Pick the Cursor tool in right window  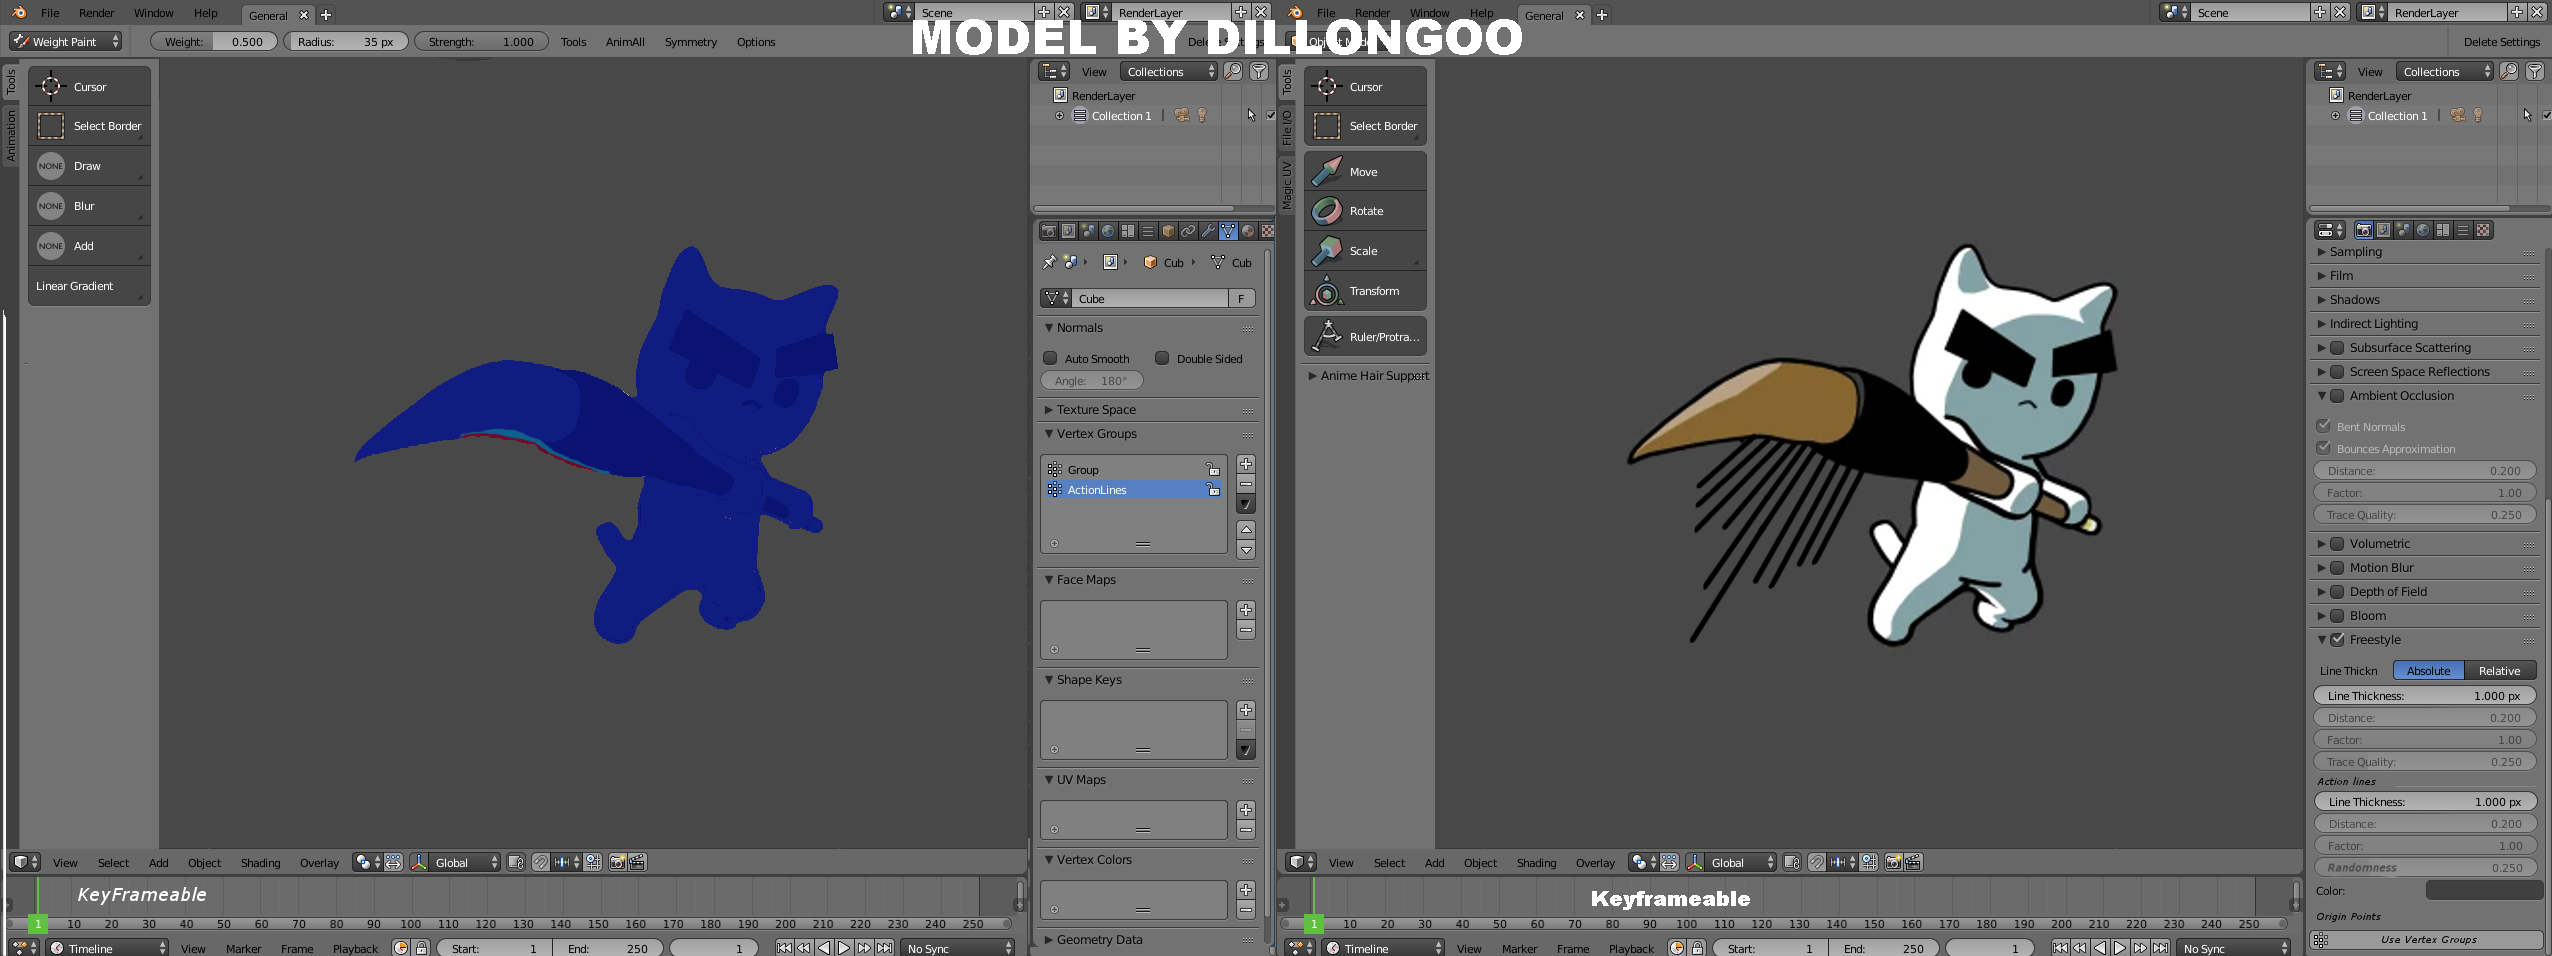pyautogui.click(x=1365, y=87)
